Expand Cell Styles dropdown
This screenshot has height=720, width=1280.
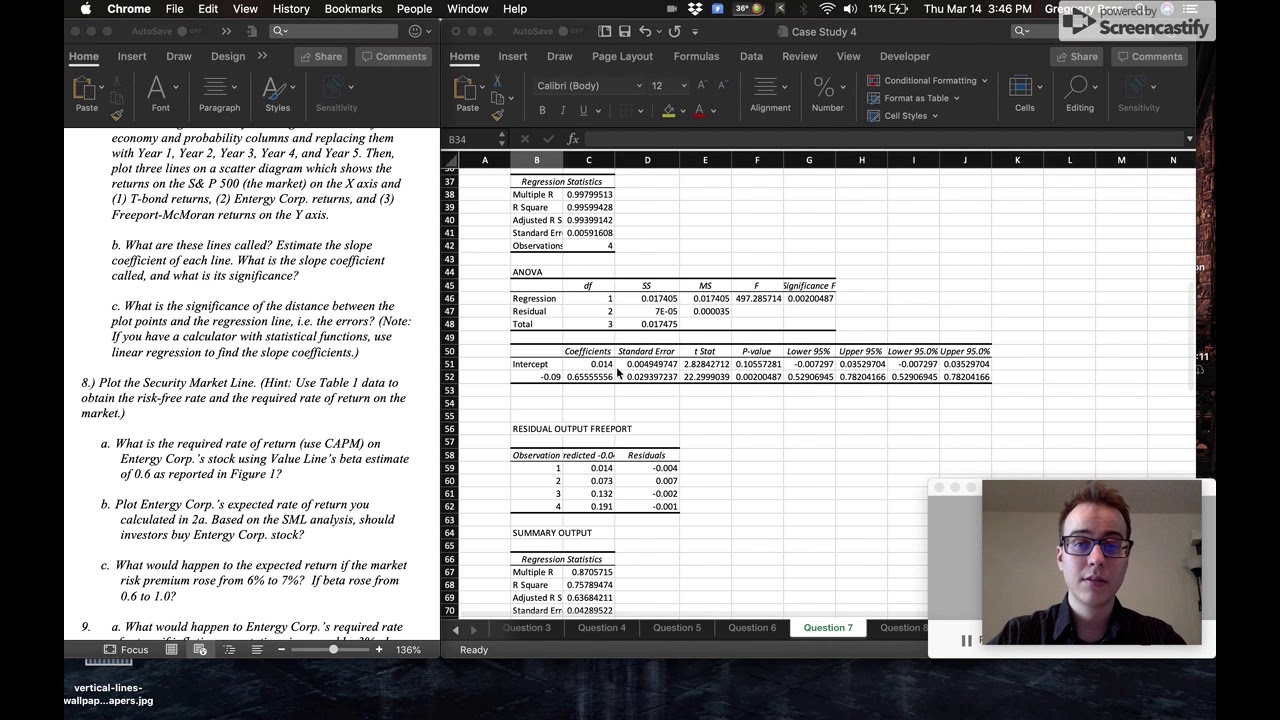tap(934, 116)
